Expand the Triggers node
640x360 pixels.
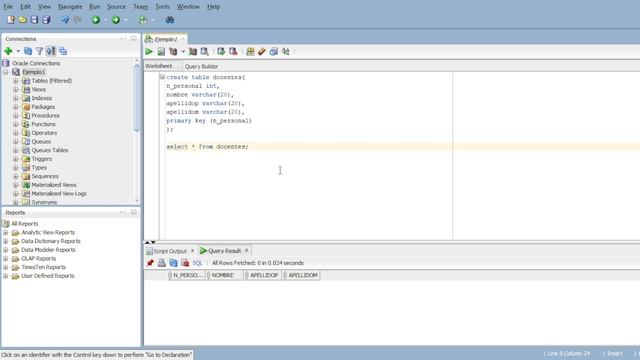pyautogui.click(x=16, y=159)
